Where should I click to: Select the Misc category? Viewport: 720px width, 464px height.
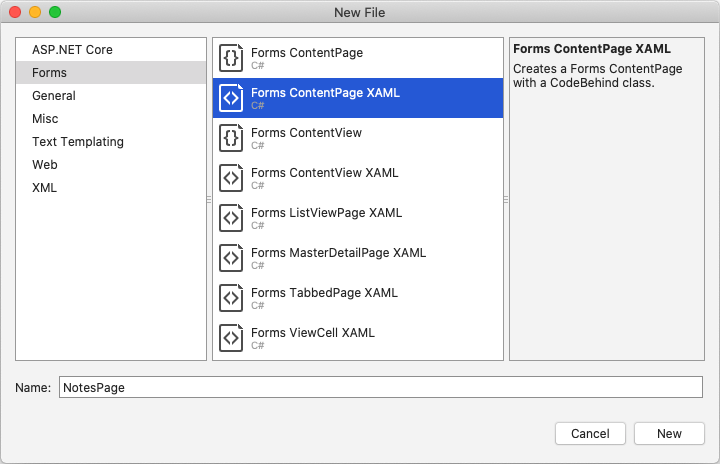pyautogui.click(x=45, y=119)
